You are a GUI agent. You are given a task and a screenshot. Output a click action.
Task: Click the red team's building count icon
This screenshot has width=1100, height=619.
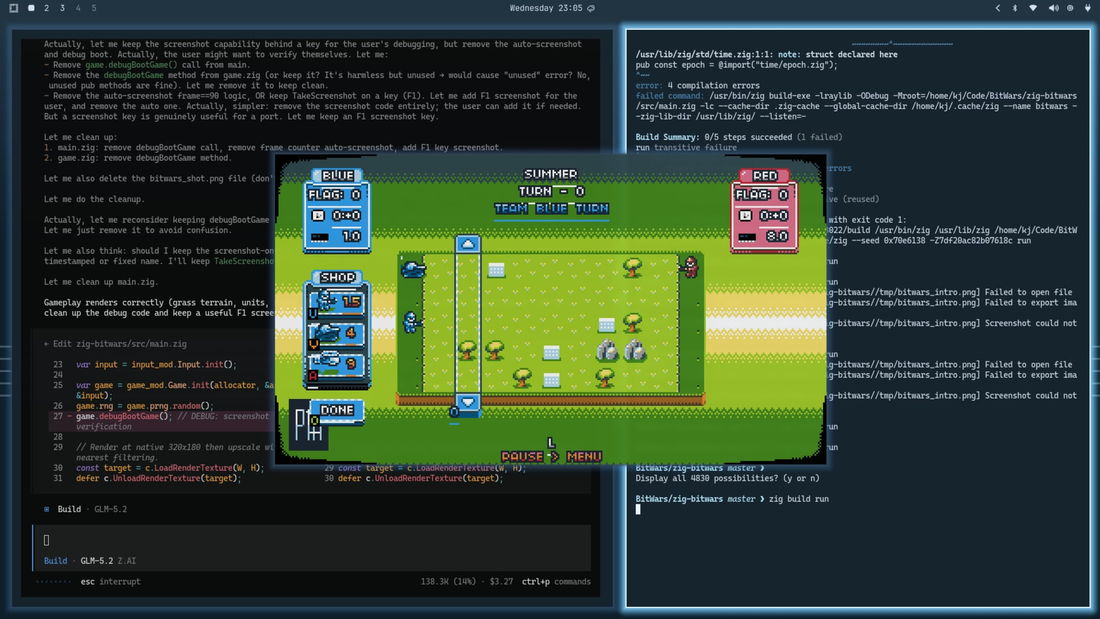pos(745,215)
